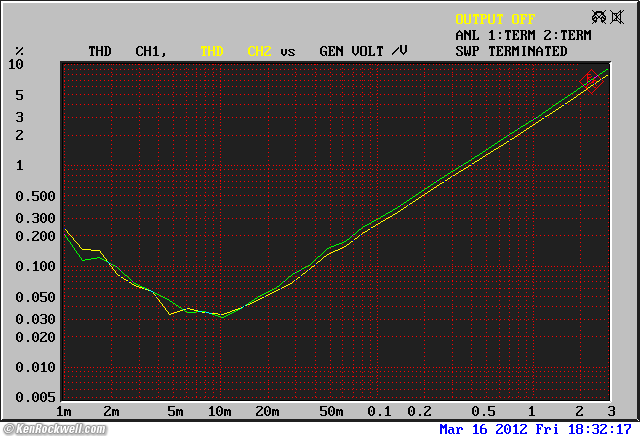Screen dimensions: 640x436
Task: Click the 10m label on the X axis
Action: (220, 412)
